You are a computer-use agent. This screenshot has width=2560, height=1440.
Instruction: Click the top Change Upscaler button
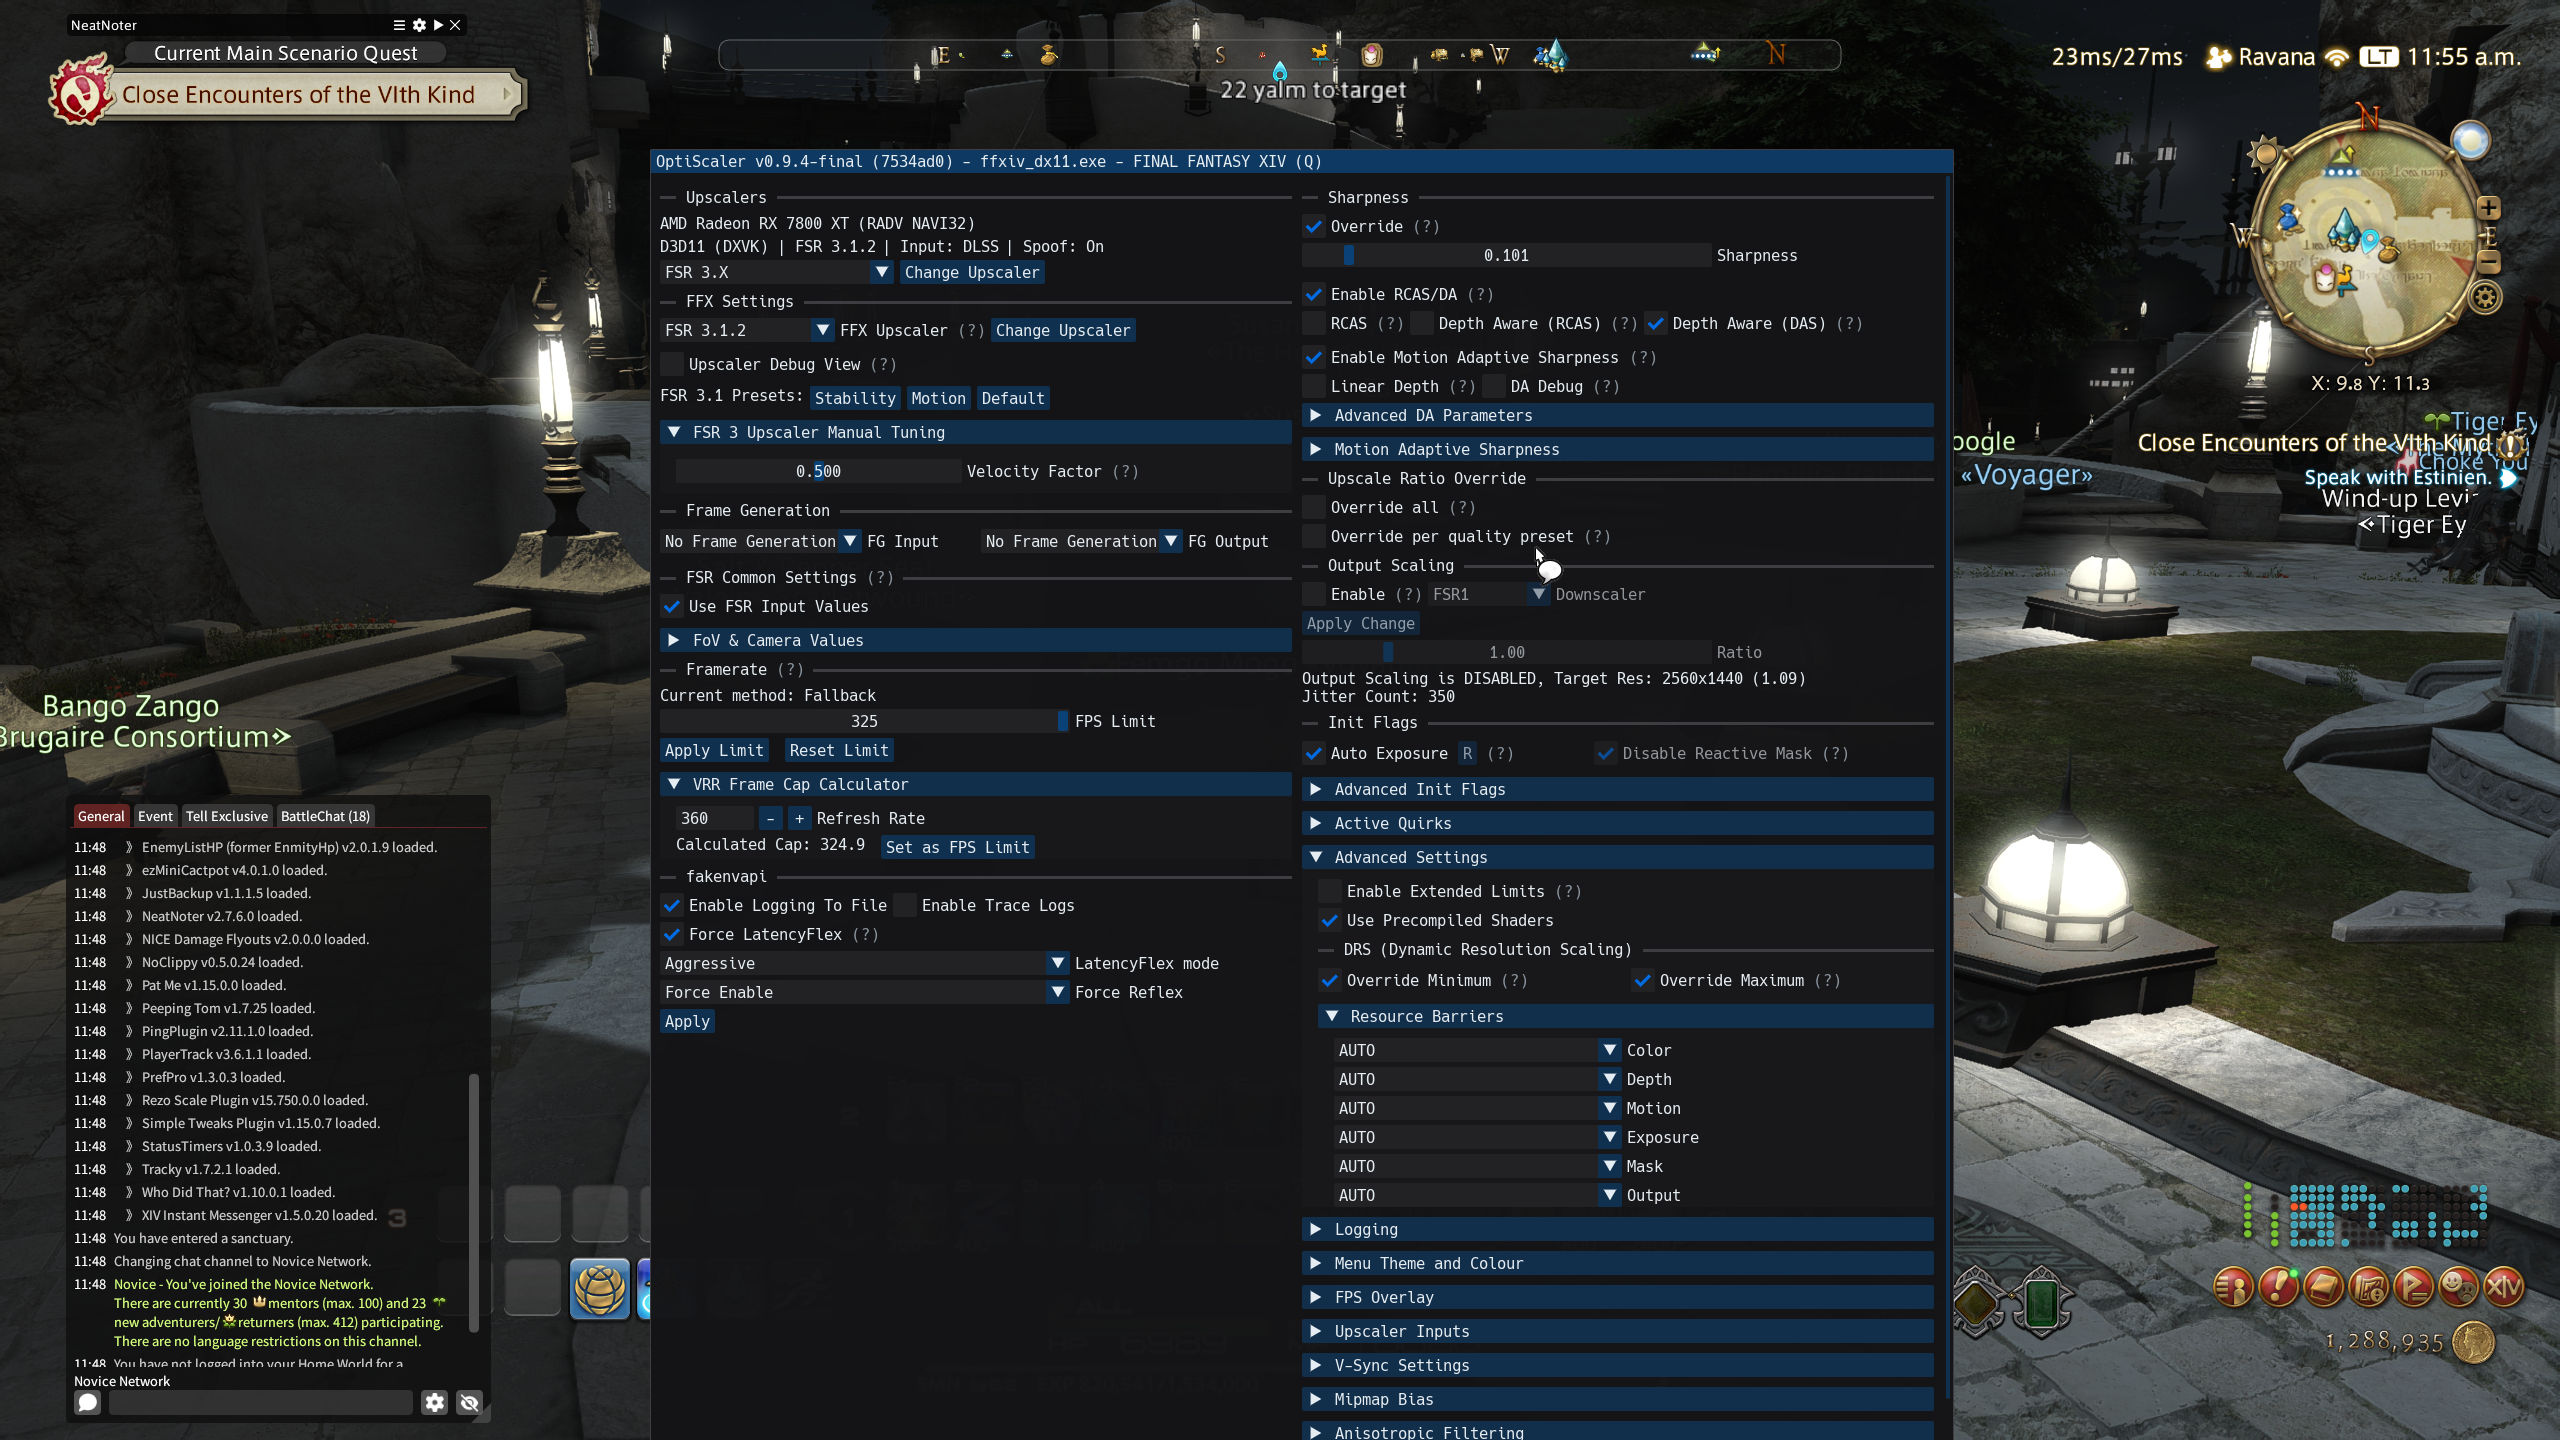pos(972,273)
